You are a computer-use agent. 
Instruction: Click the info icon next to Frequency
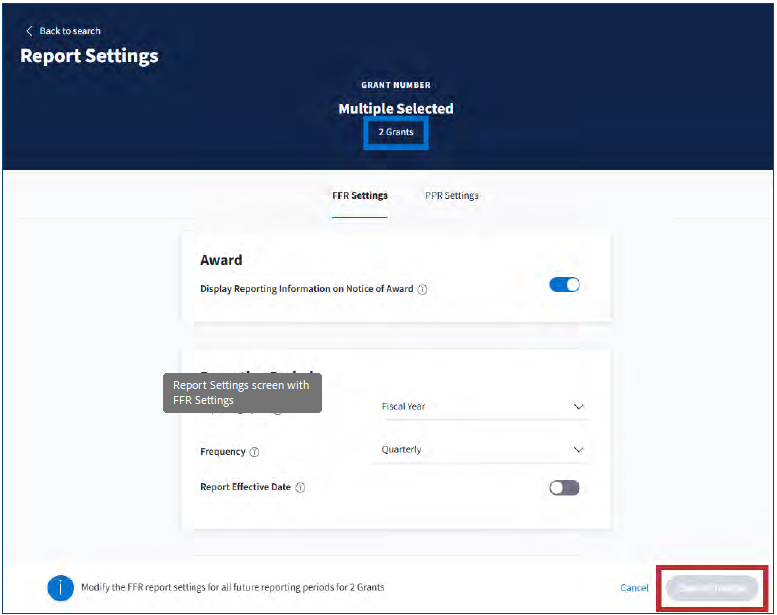tap(254, 452)
